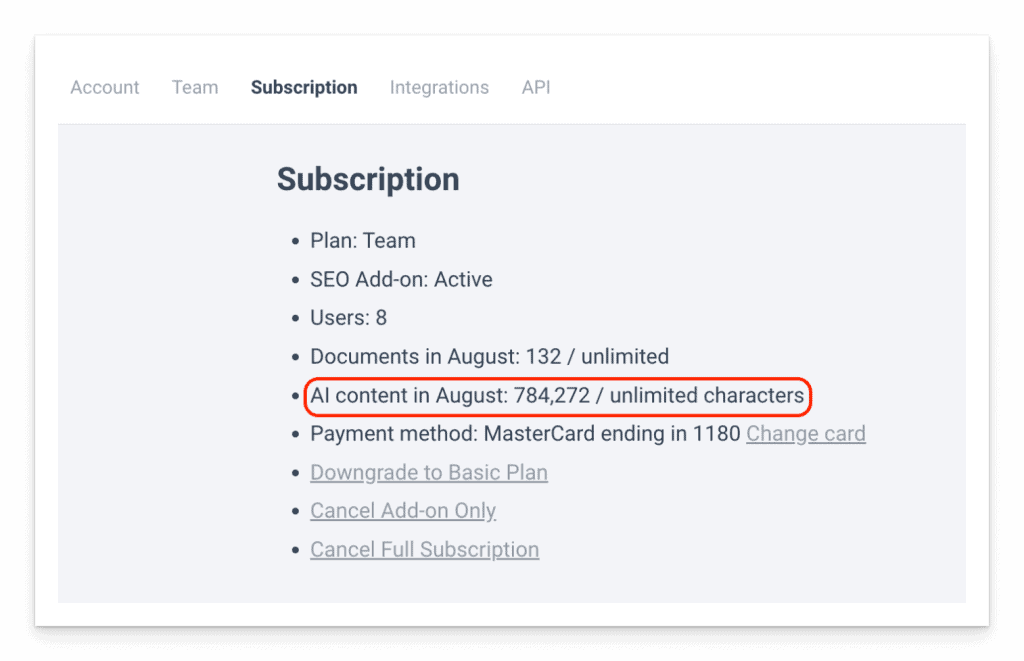Click the Documents in August usage text
The width and height of the screenshot is (1024, 661).
pyautogui.click(x=489, y=357)
